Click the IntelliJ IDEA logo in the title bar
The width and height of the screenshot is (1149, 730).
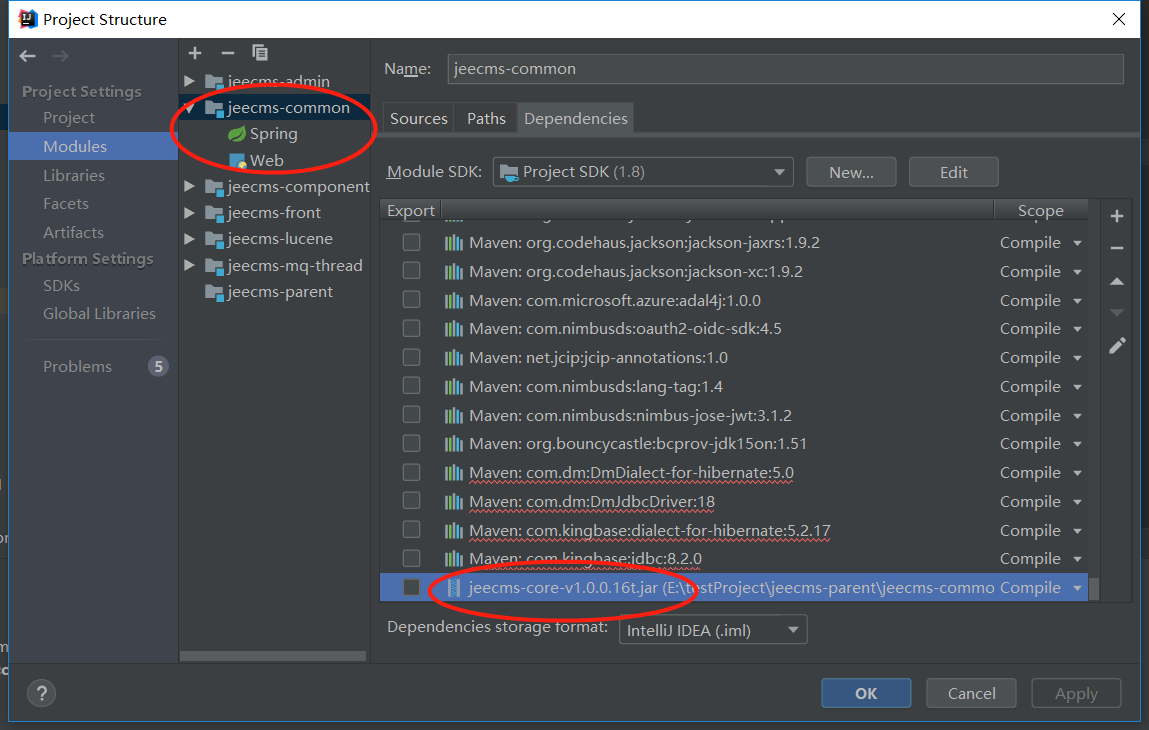point(28,19)
